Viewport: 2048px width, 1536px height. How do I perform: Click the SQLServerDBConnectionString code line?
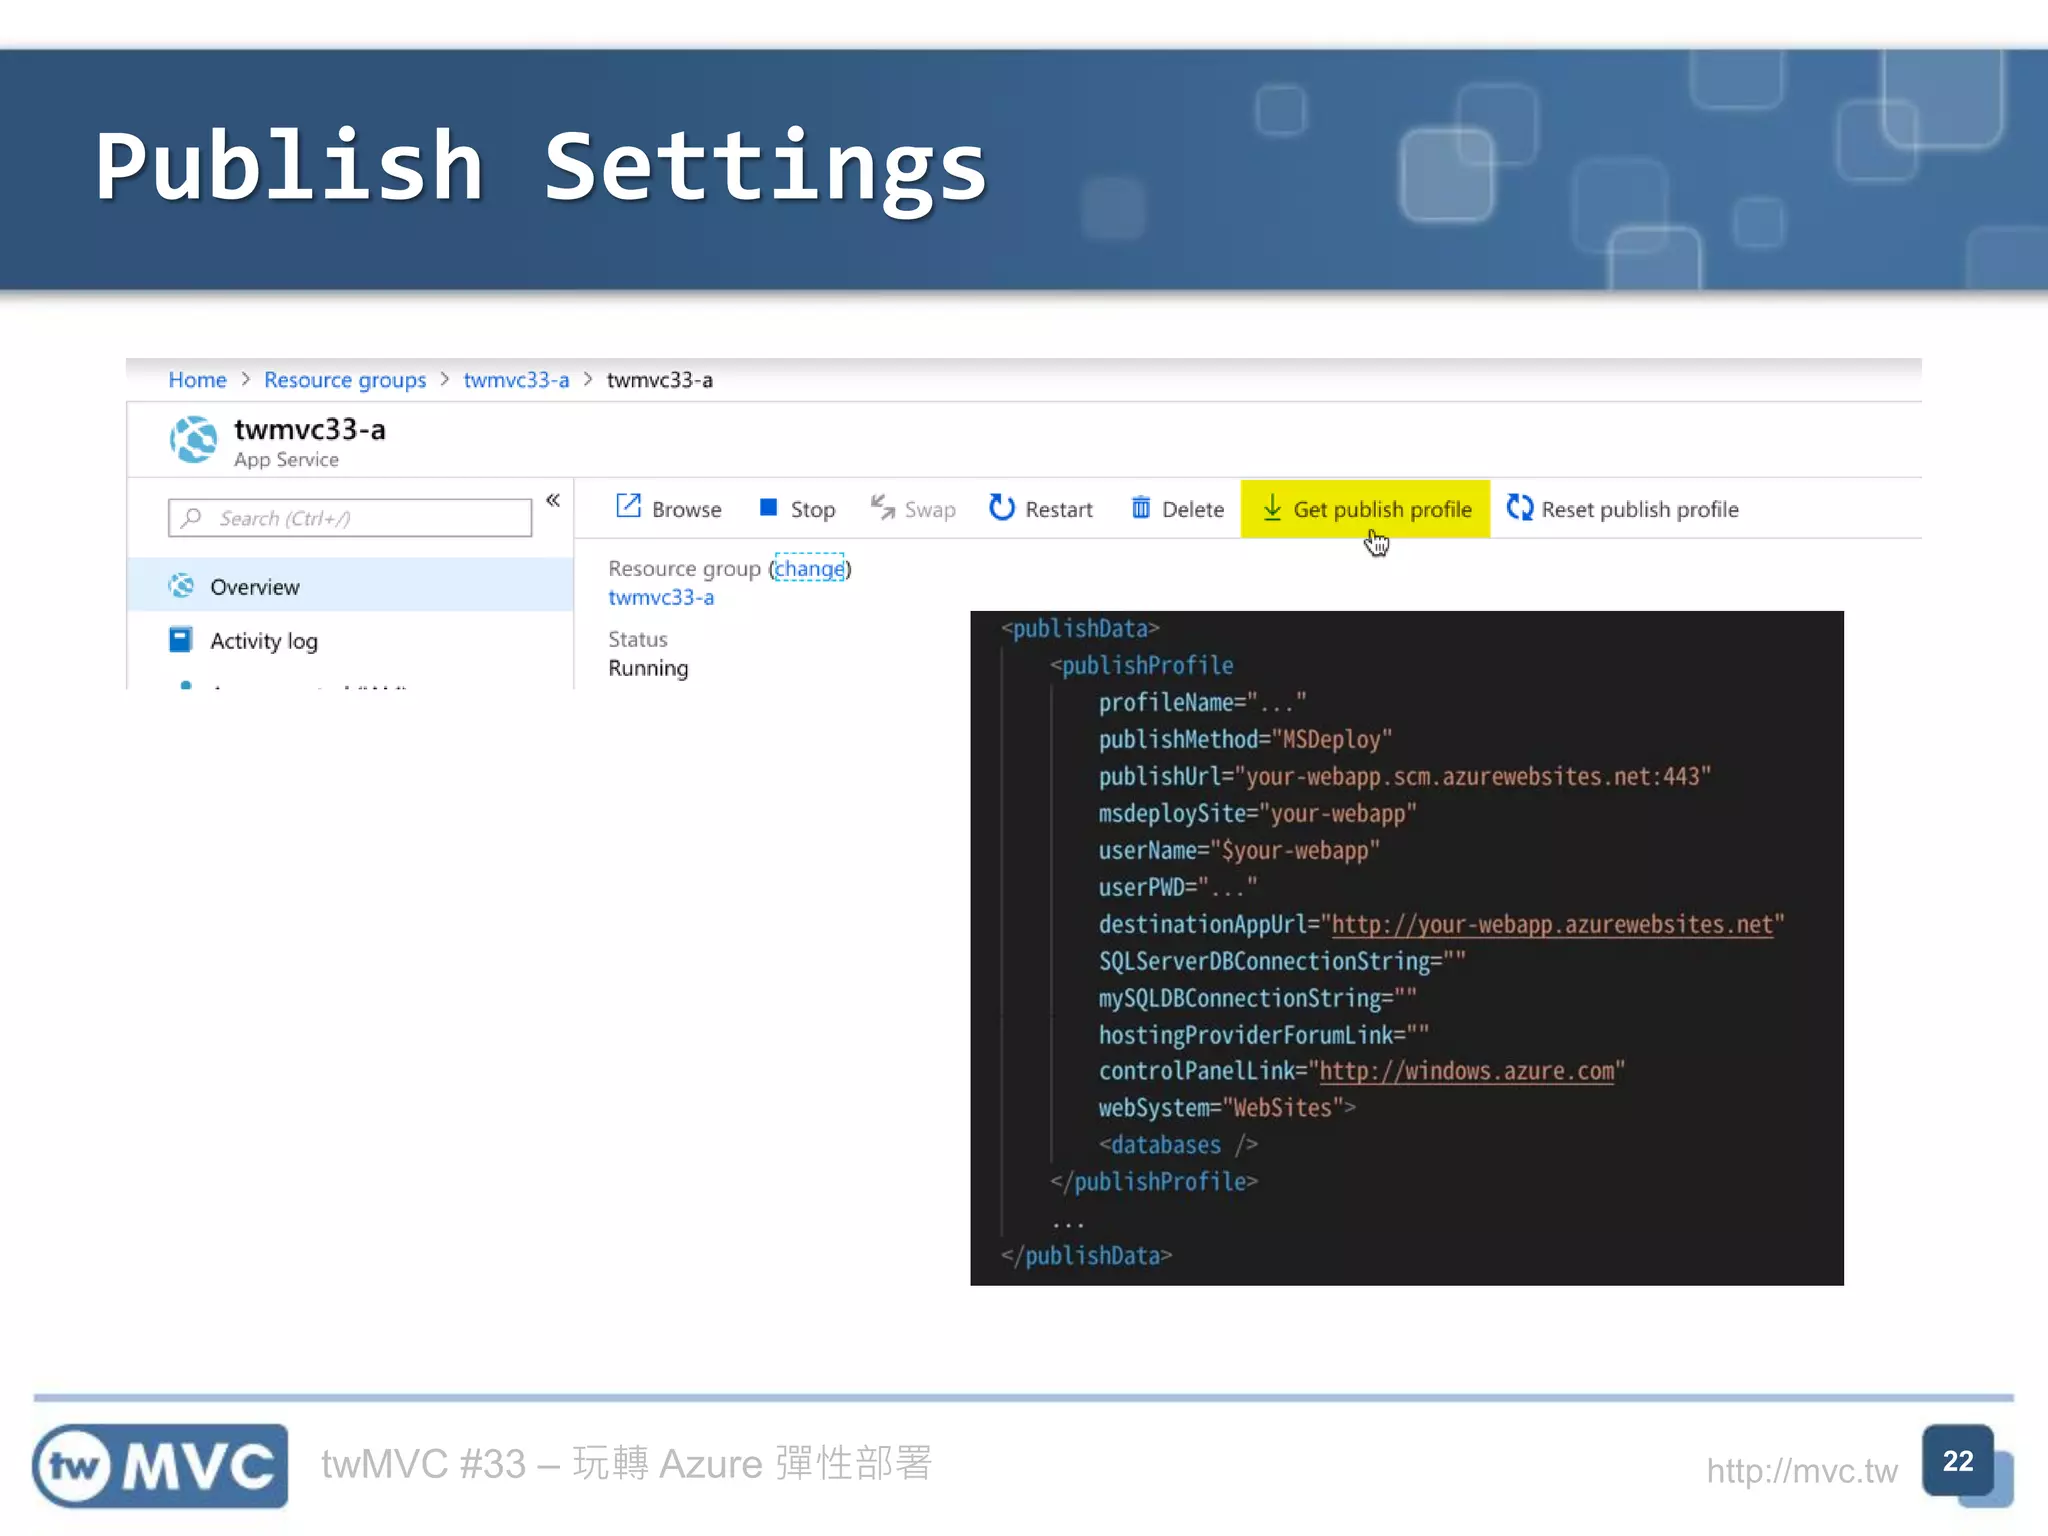(x=1282, y=962)
